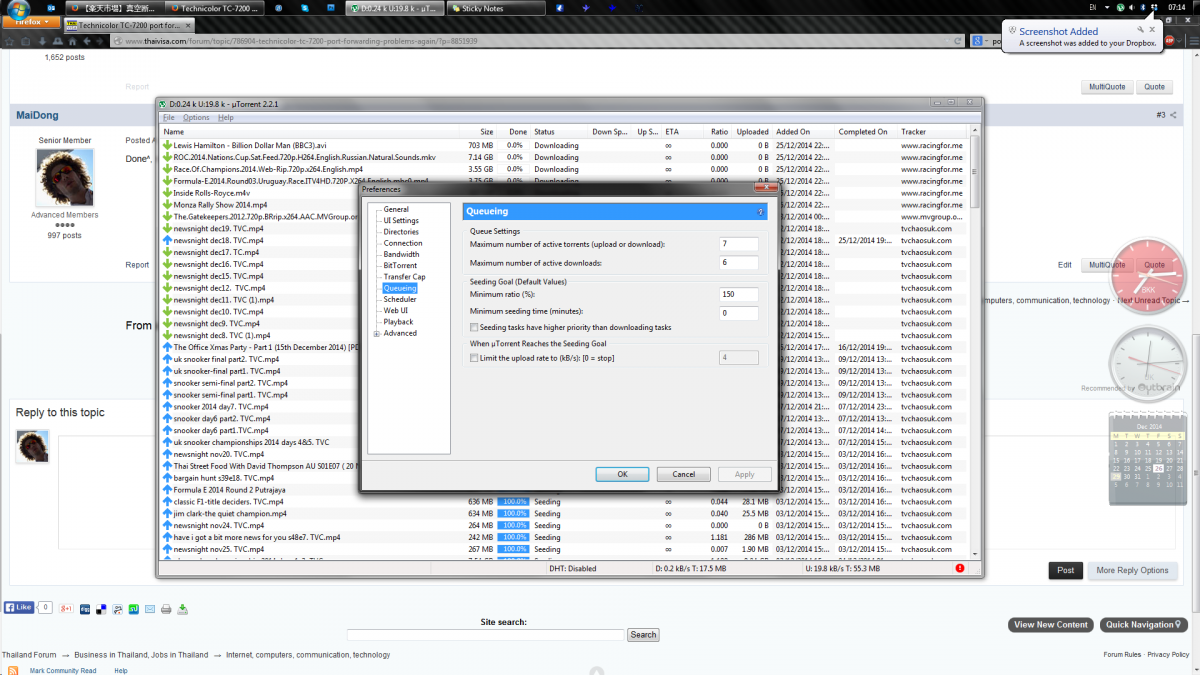1200x675 pixels.
Task: Click the Cancel button in Preferences
Action: pyautogui.click(x=683, y=474)
